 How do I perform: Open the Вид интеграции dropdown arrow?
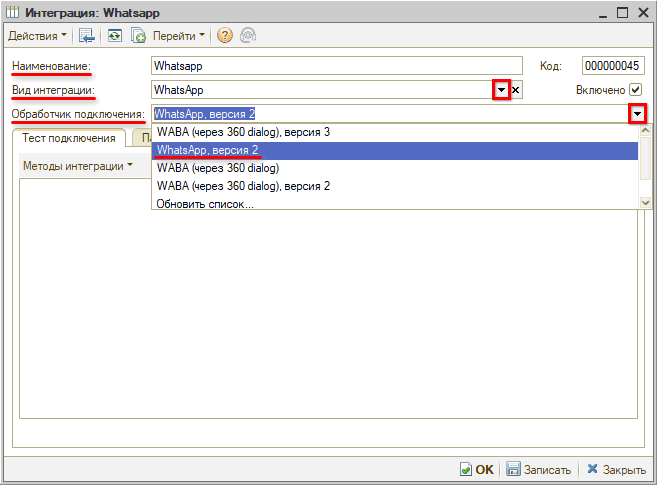(501, 90)
